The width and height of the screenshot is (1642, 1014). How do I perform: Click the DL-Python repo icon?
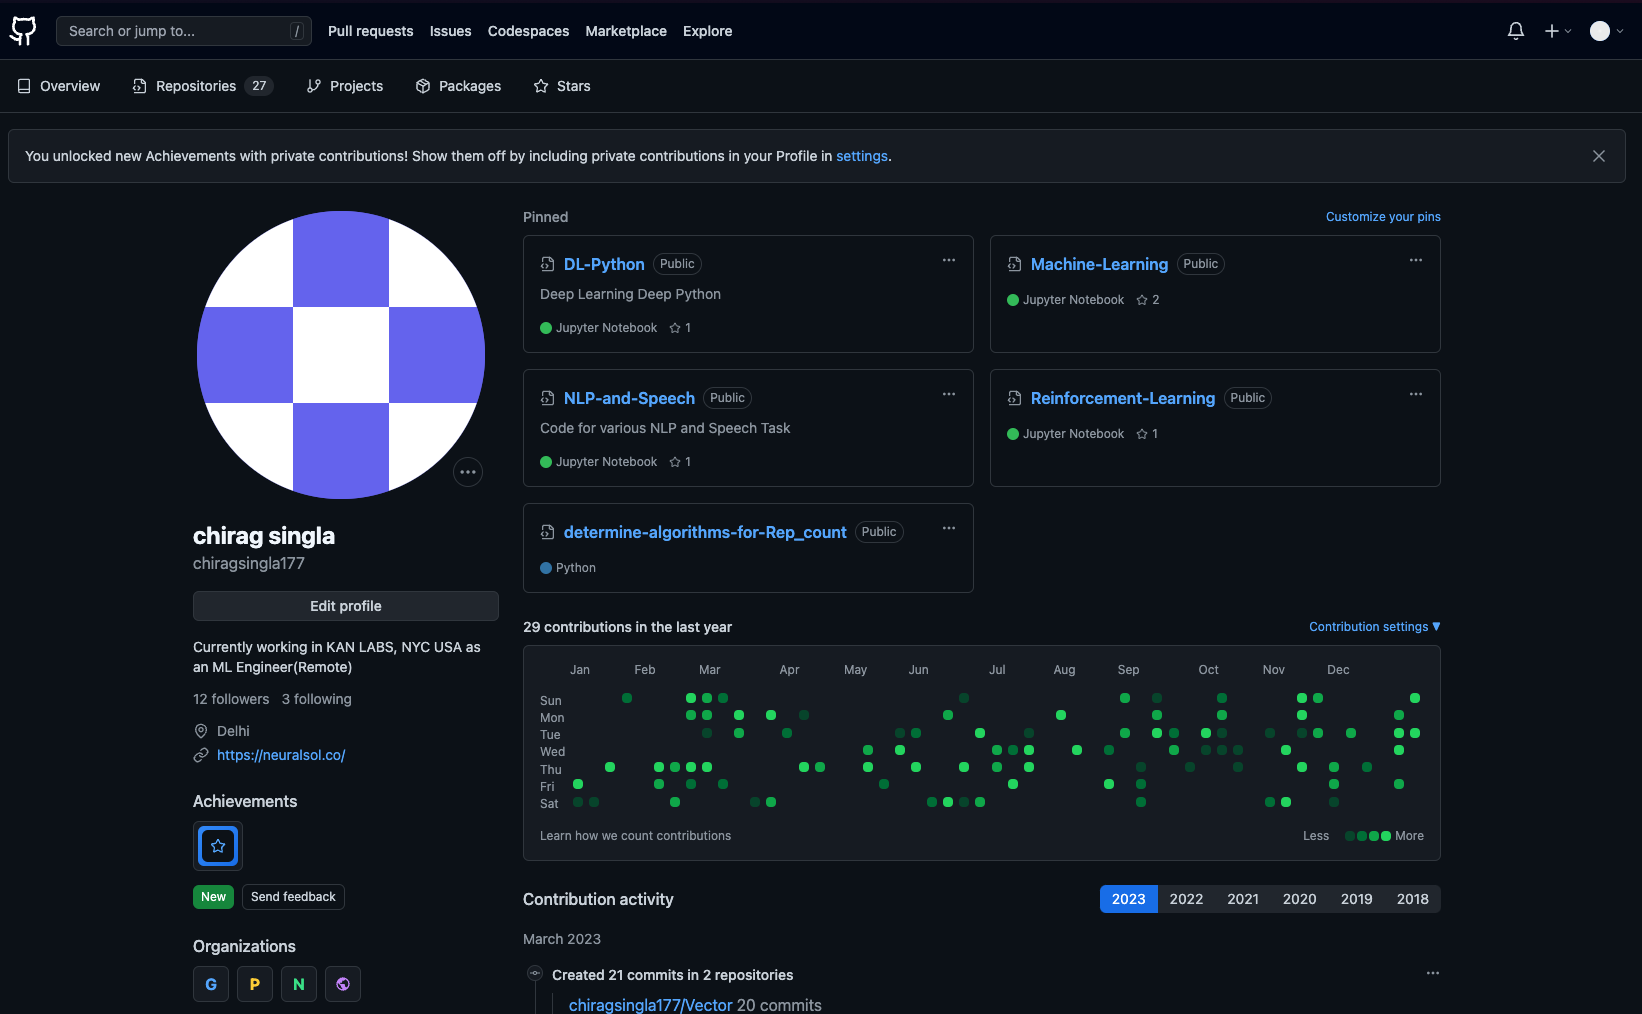[547, 264]
